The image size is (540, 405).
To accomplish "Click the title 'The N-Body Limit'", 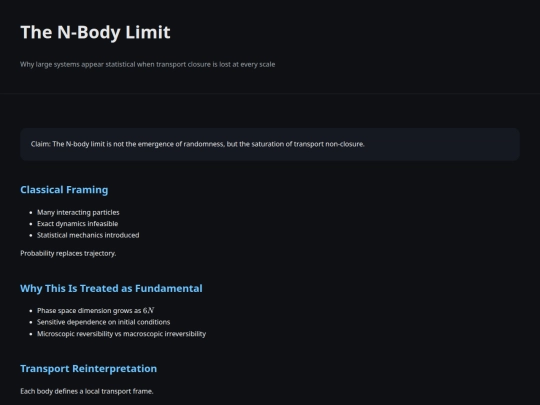I will [95, 32].
